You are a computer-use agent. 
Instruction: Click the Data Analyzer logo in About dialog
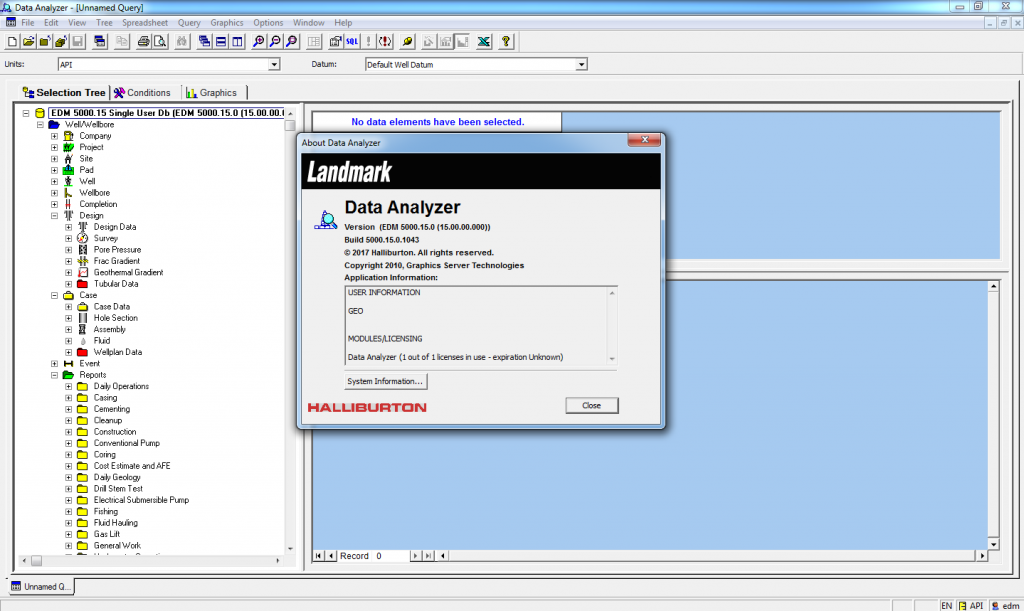pyautogui.click(x=325, y=220)
